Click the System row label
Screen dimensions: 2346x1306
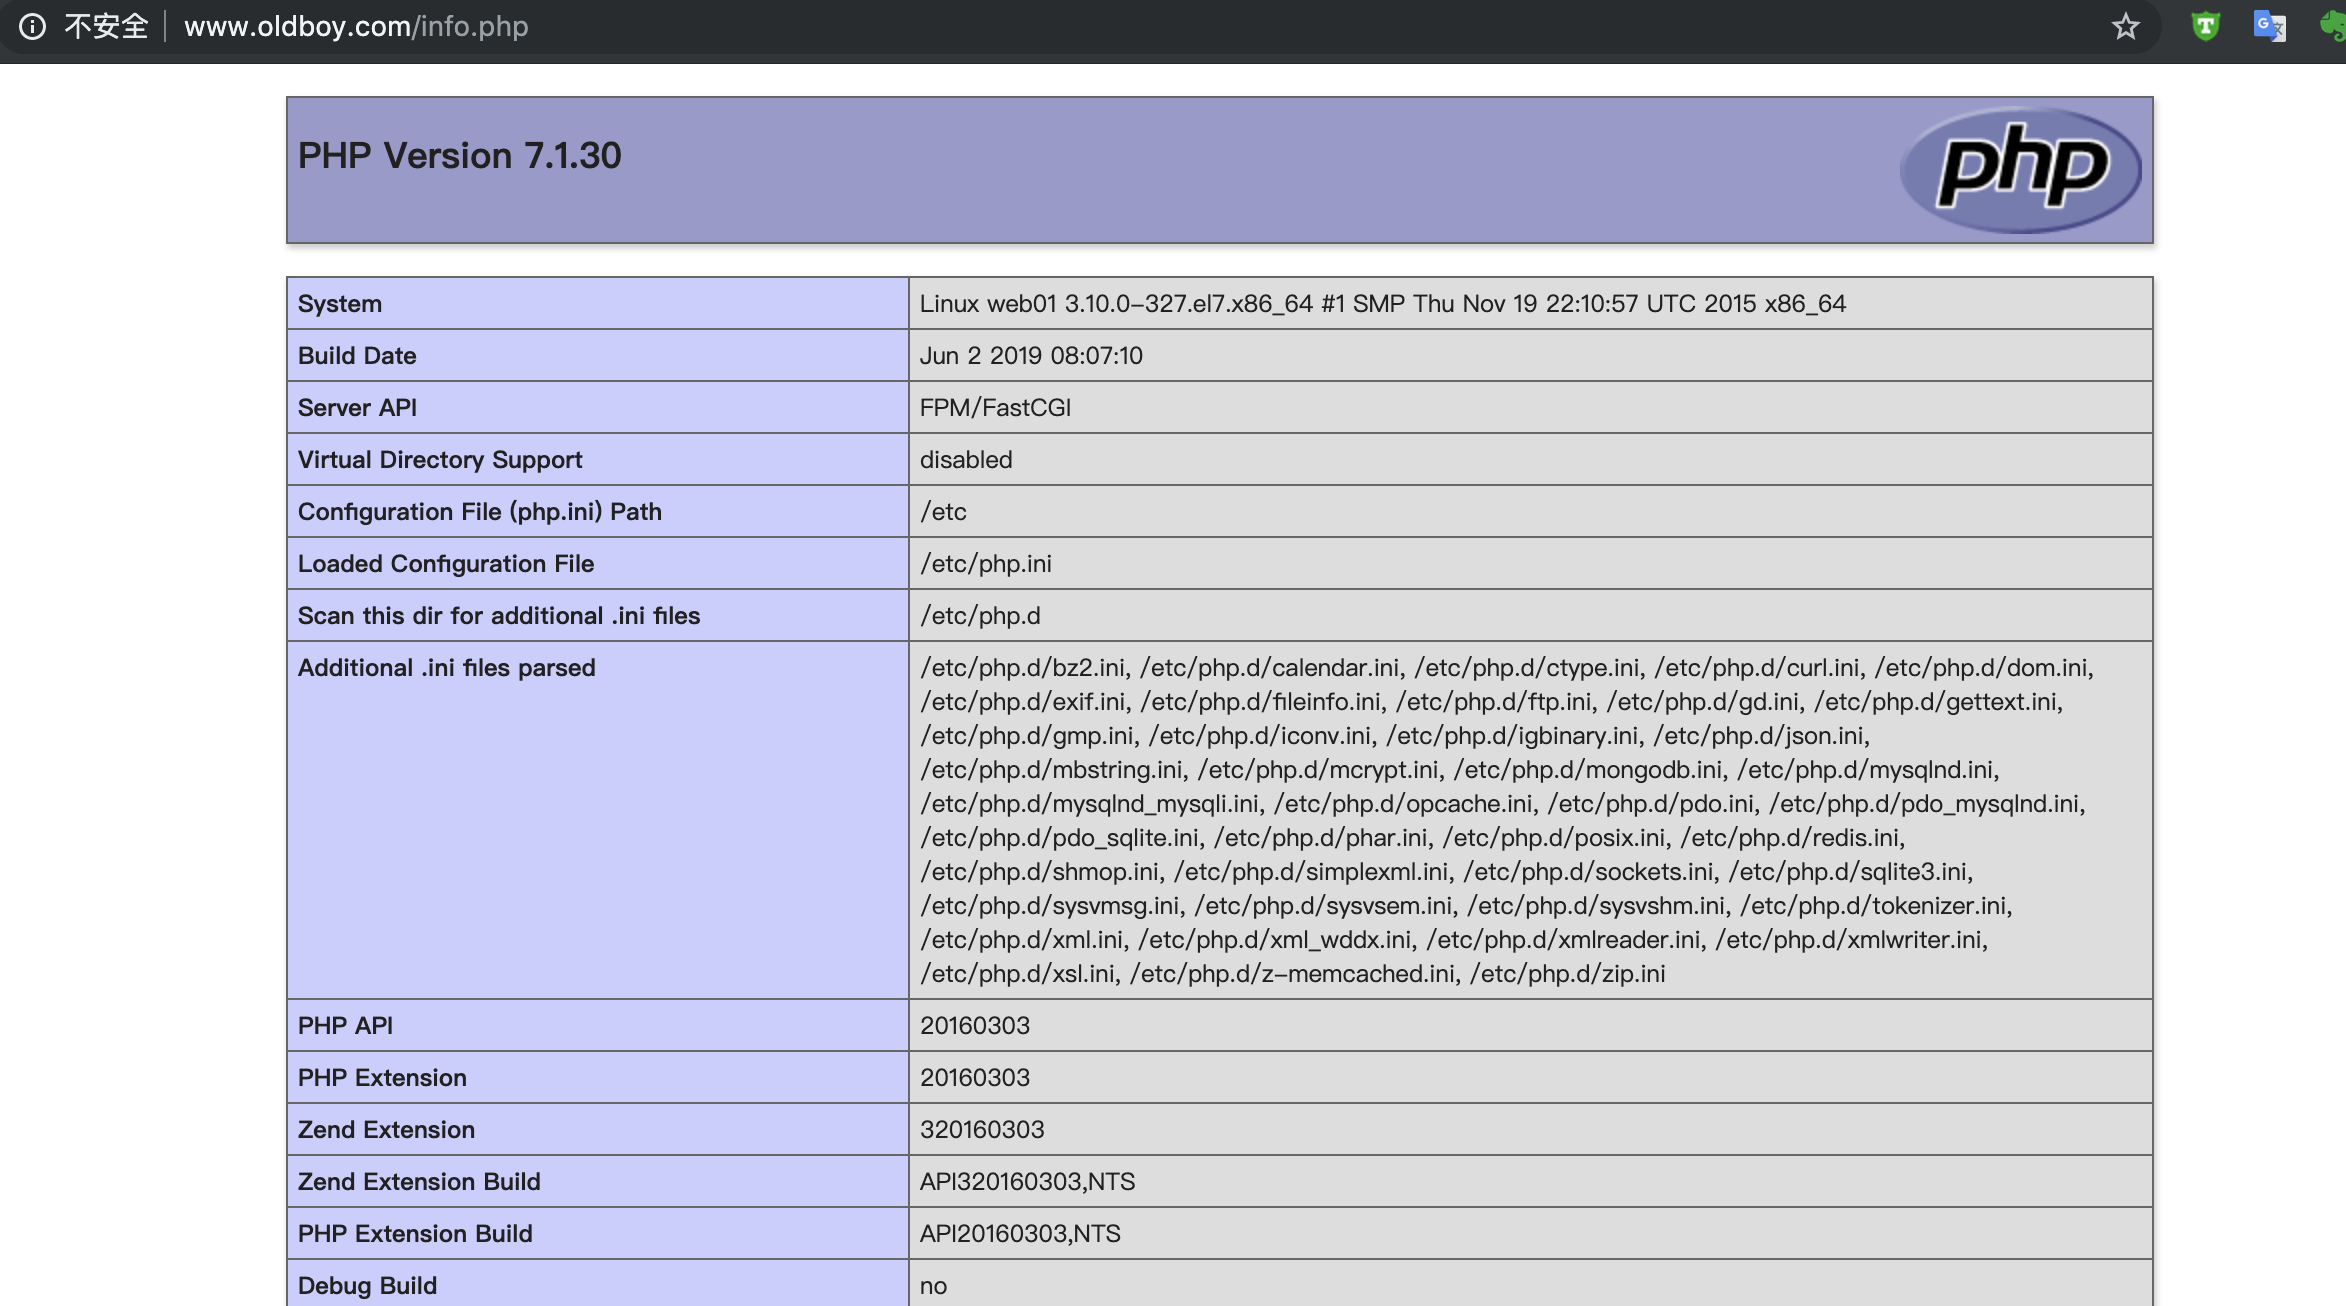[340, 304]
